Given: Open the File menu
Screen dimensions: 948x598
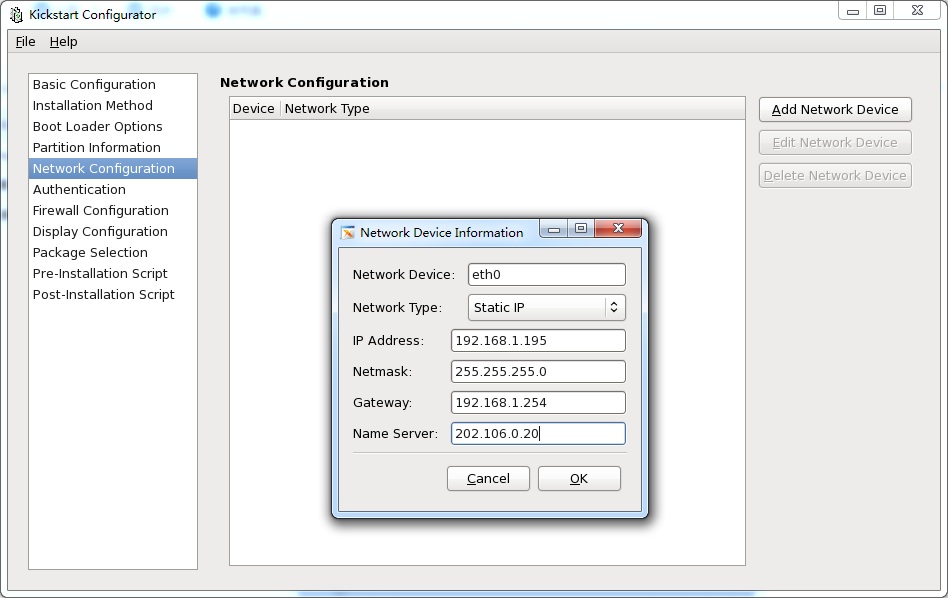Looking at the screenshot, I should 25,42.
